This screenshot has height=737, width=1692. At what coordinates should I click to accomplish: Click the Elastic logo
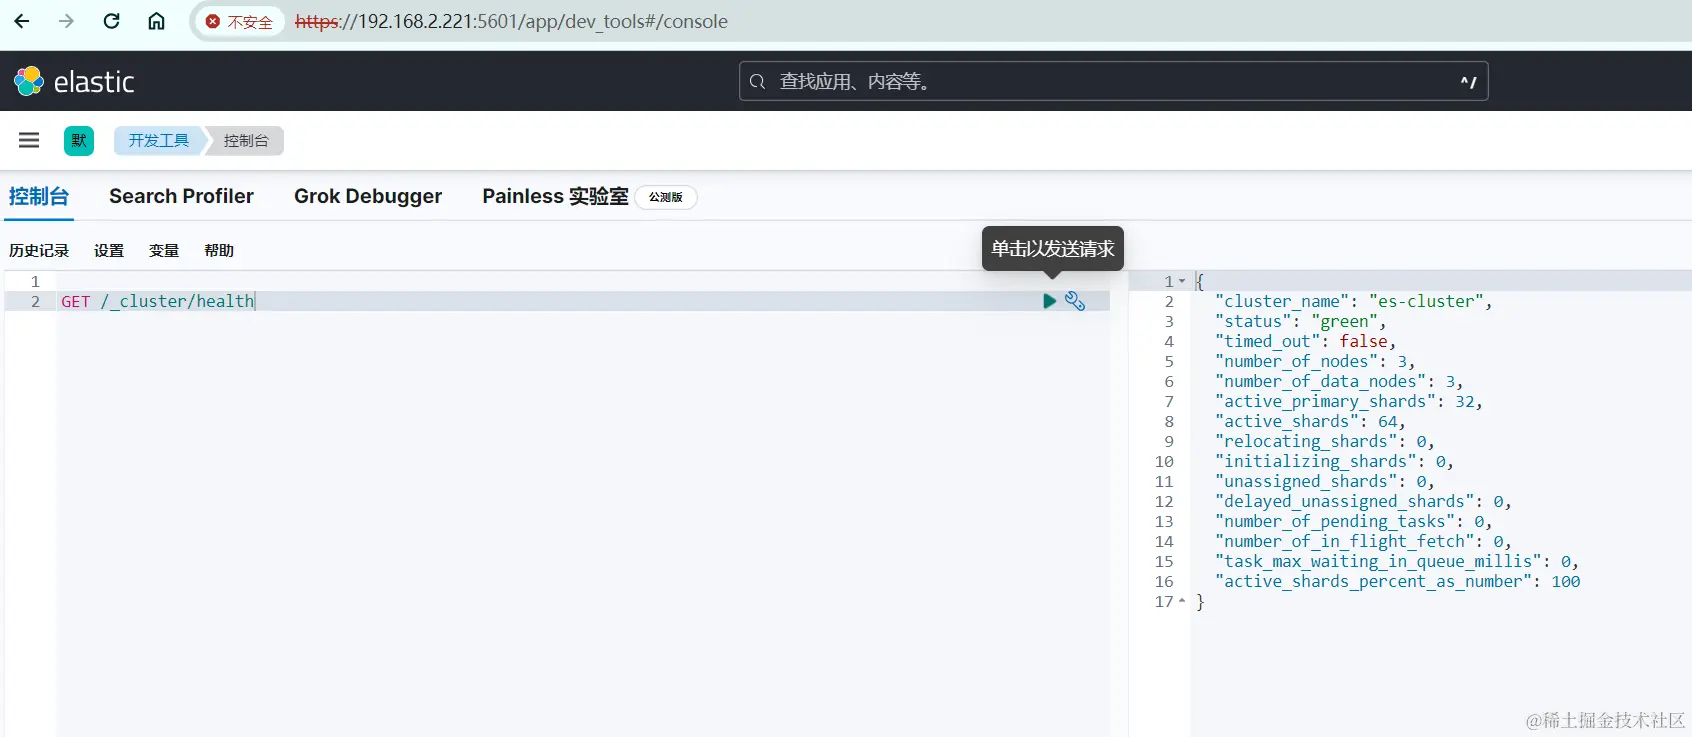[x=74, y=81]
